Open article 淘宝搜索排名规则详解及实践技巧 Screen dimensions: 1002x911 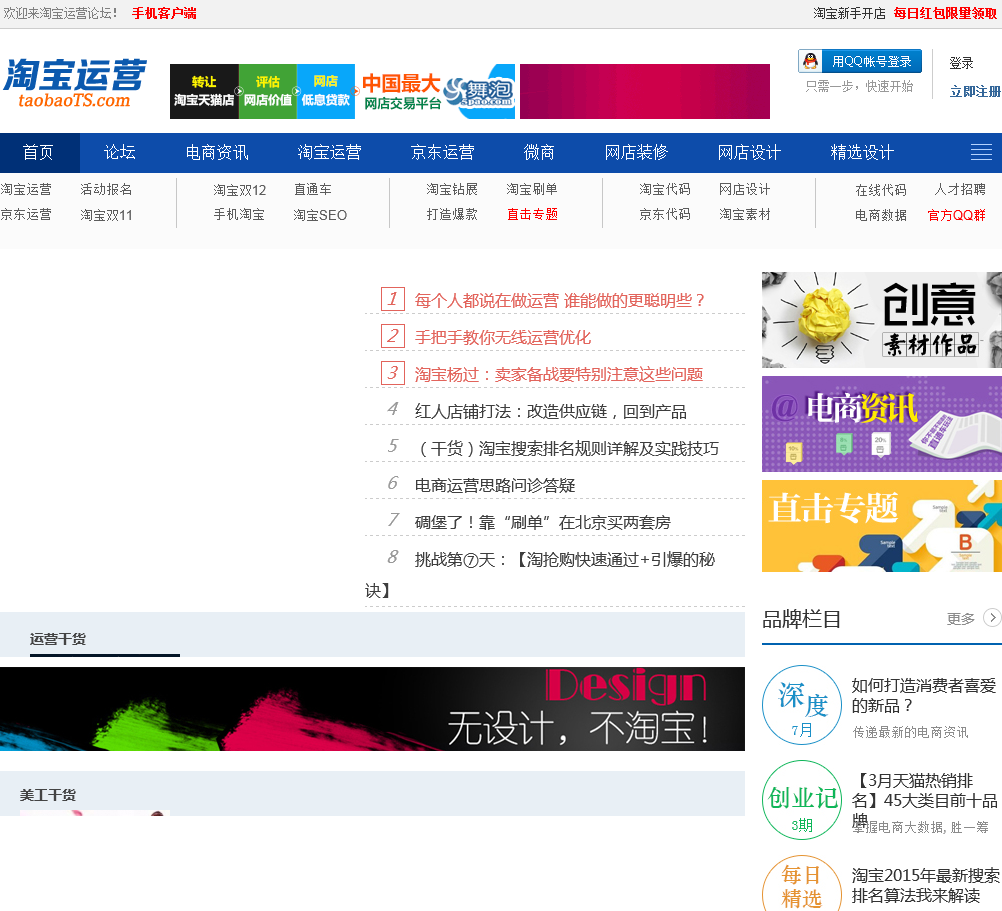tap(566, 448)
